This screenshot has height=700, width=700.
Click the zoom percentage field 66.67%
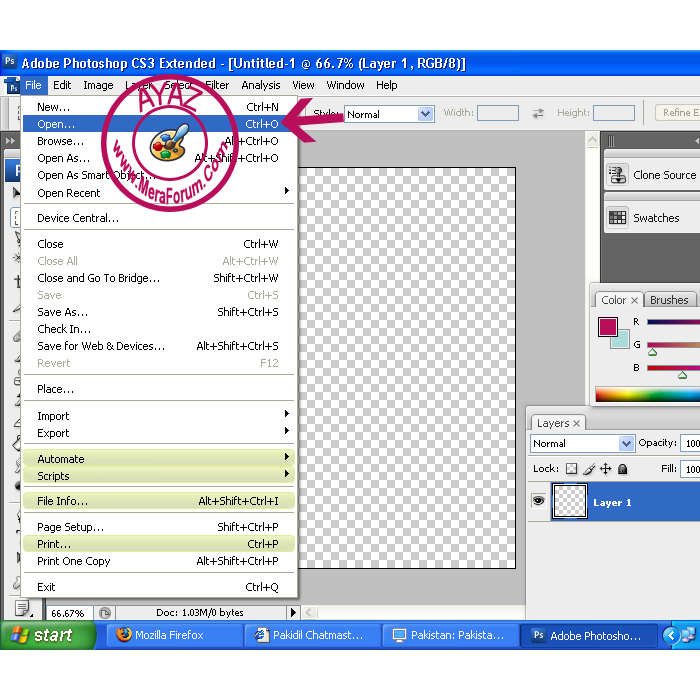tap(69, 613)
